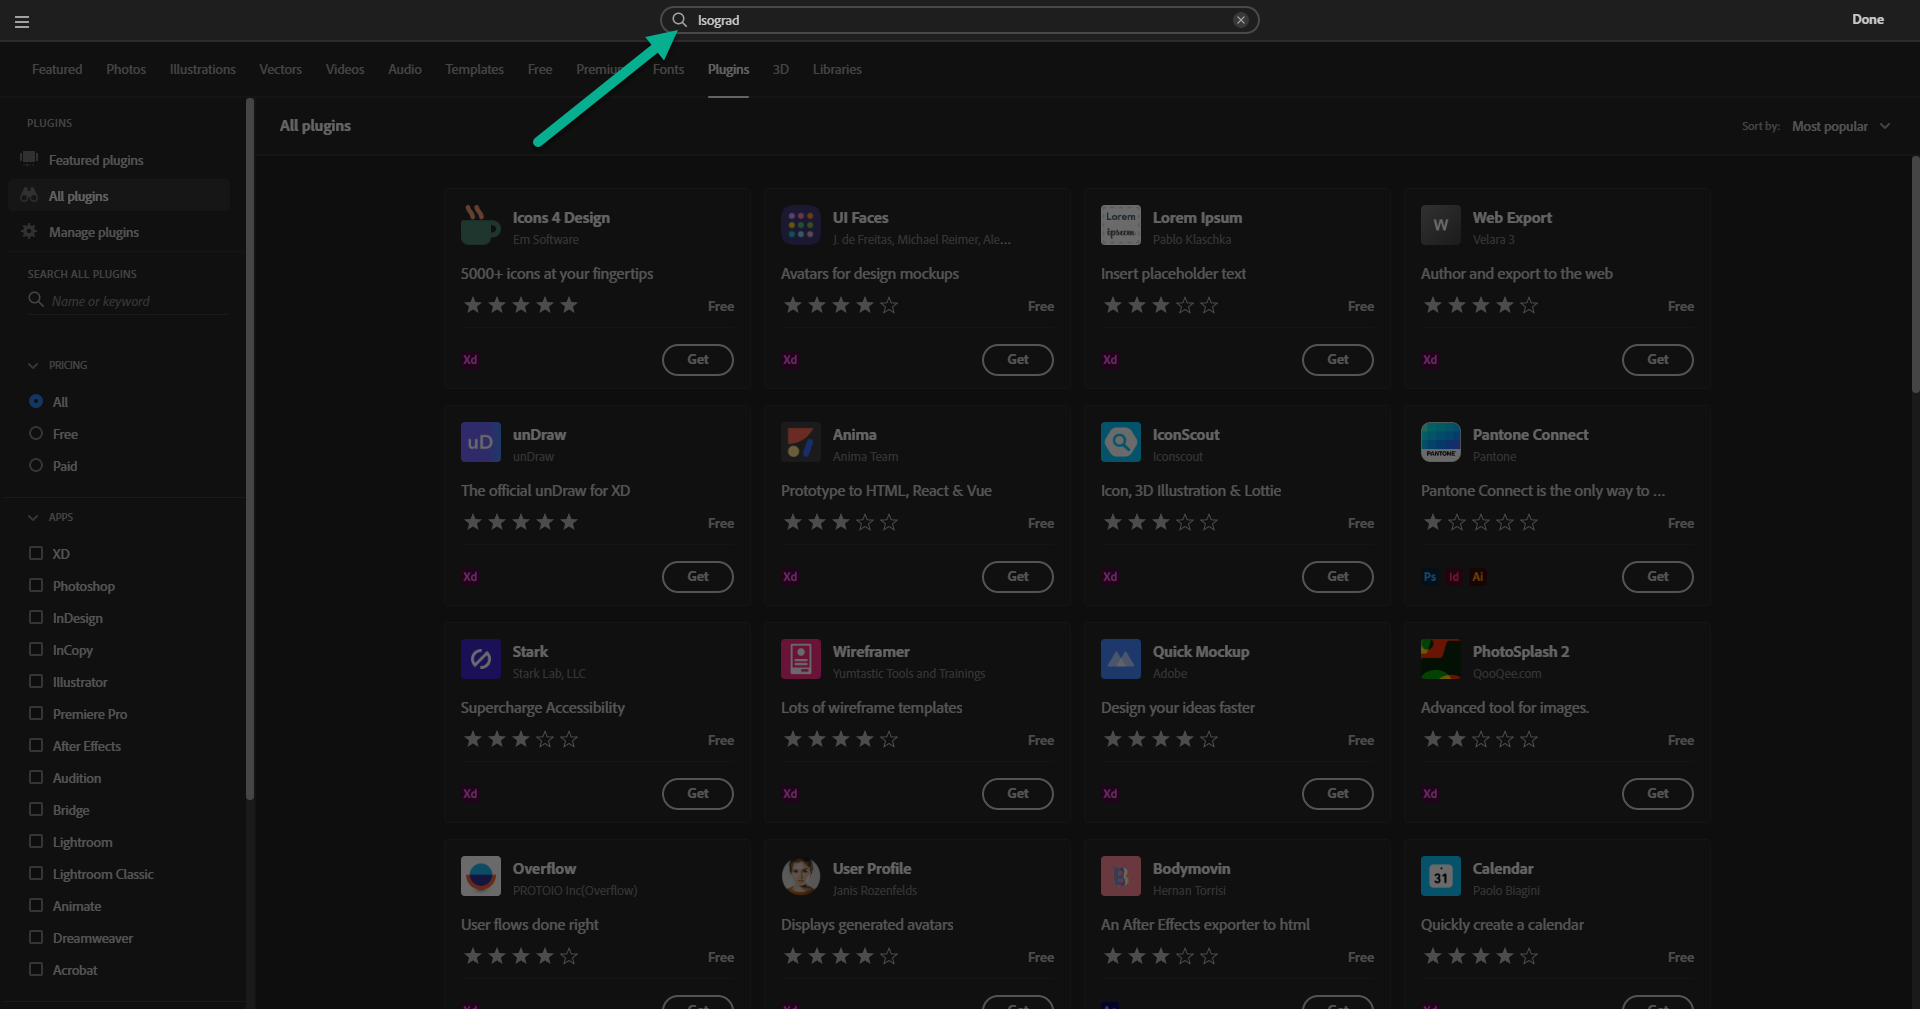This screenshot has width=1920, height=1009.
Task: Collapse the Pricing filter section
Action: [x=33, y=365]
